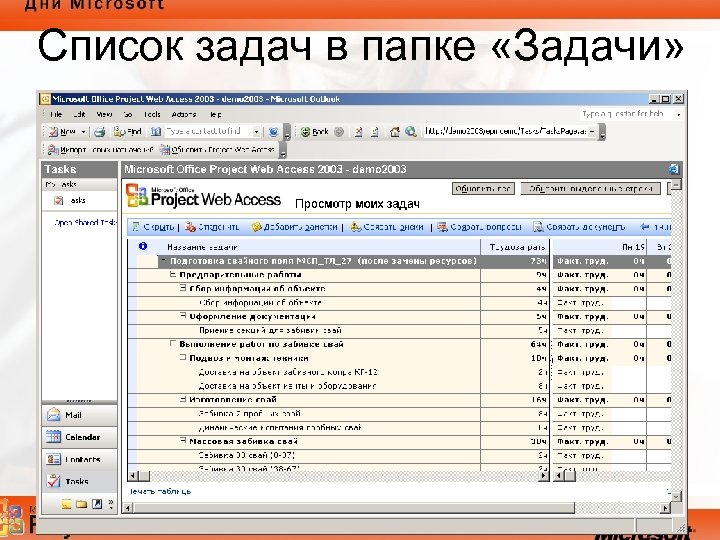
Task: Open the Edit menu
Action: (79, 114)
